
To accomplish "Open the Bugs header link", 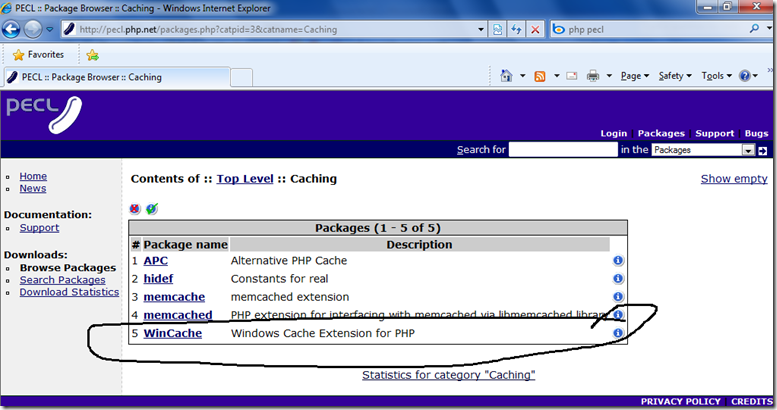I will pyautogui.click(x=756, y=133).
